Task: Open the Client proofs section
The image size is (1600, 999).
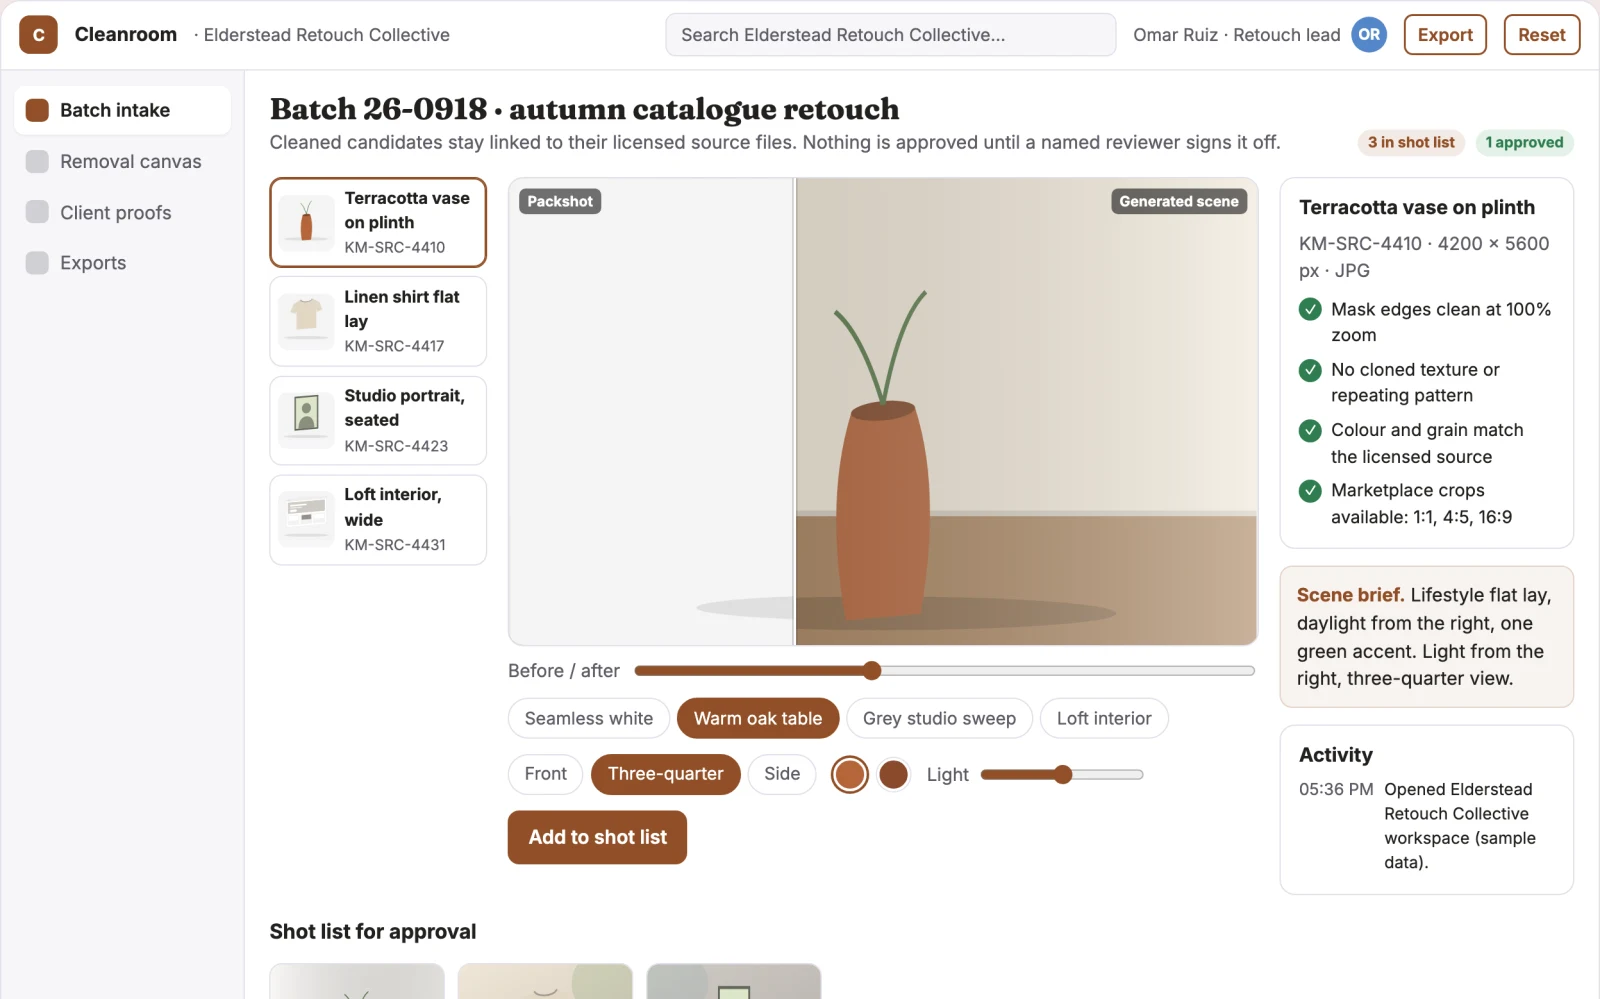Action: tap(123, 212)
